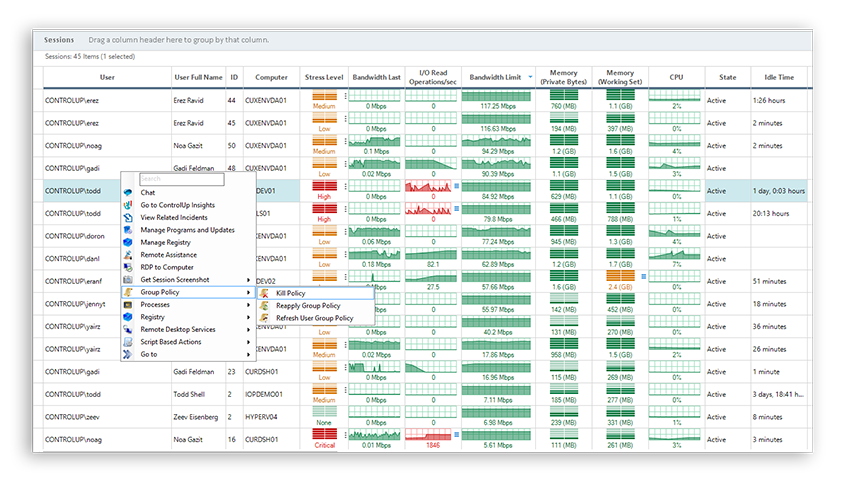Click the Computer column header
Viewport: 845px width, 490px height.
tap(271, 77)
